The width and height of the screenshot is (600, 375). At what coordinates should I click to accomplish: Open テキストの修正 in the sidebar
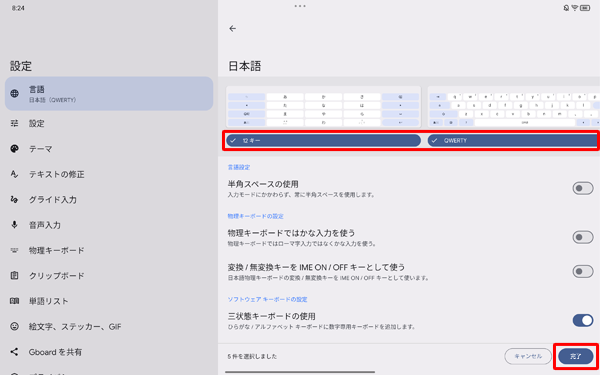point(109,174)
